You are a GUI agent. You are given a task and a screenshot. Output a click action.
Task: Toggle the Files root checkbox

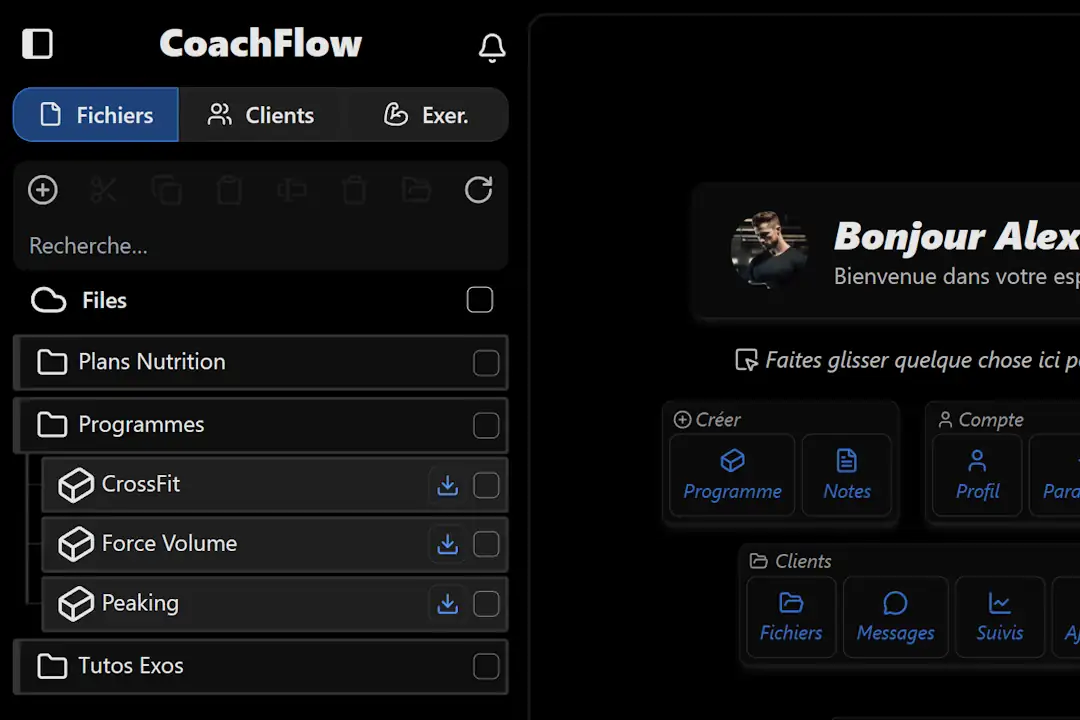tap(479, 299)
